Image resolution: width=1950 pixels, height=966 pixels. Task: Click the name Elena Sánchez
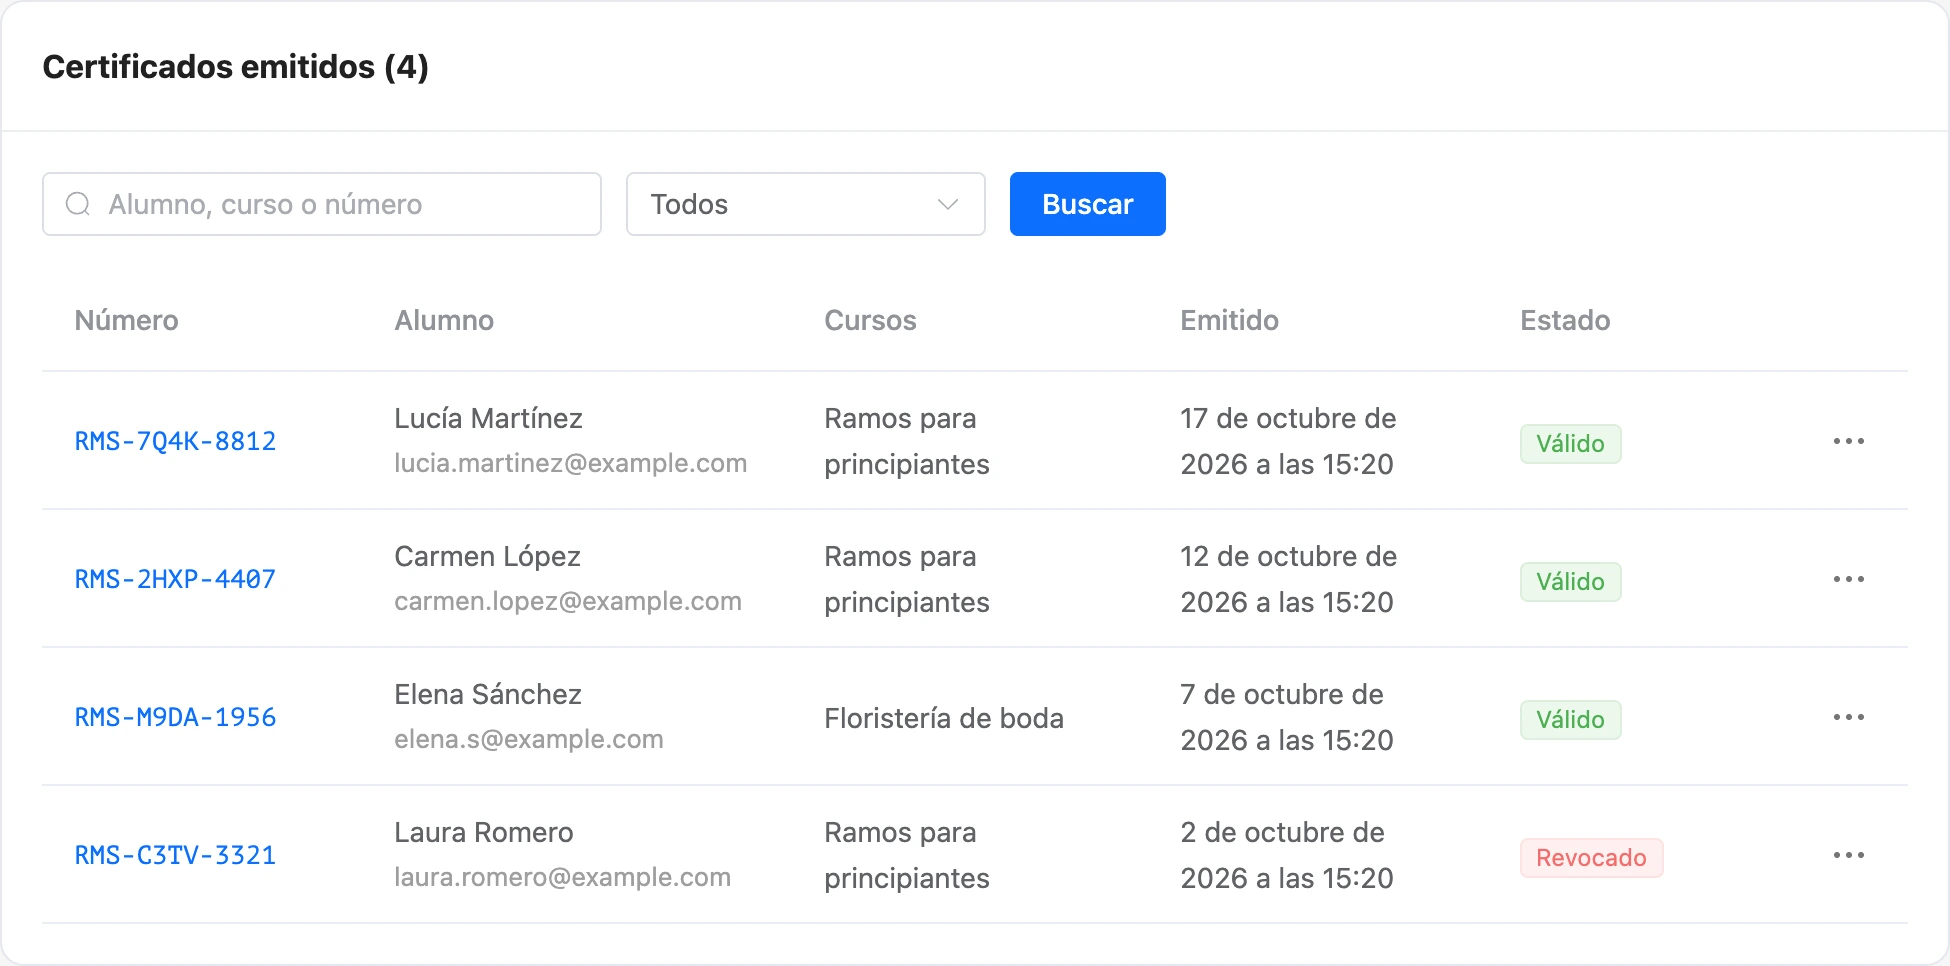click(488, 694)
